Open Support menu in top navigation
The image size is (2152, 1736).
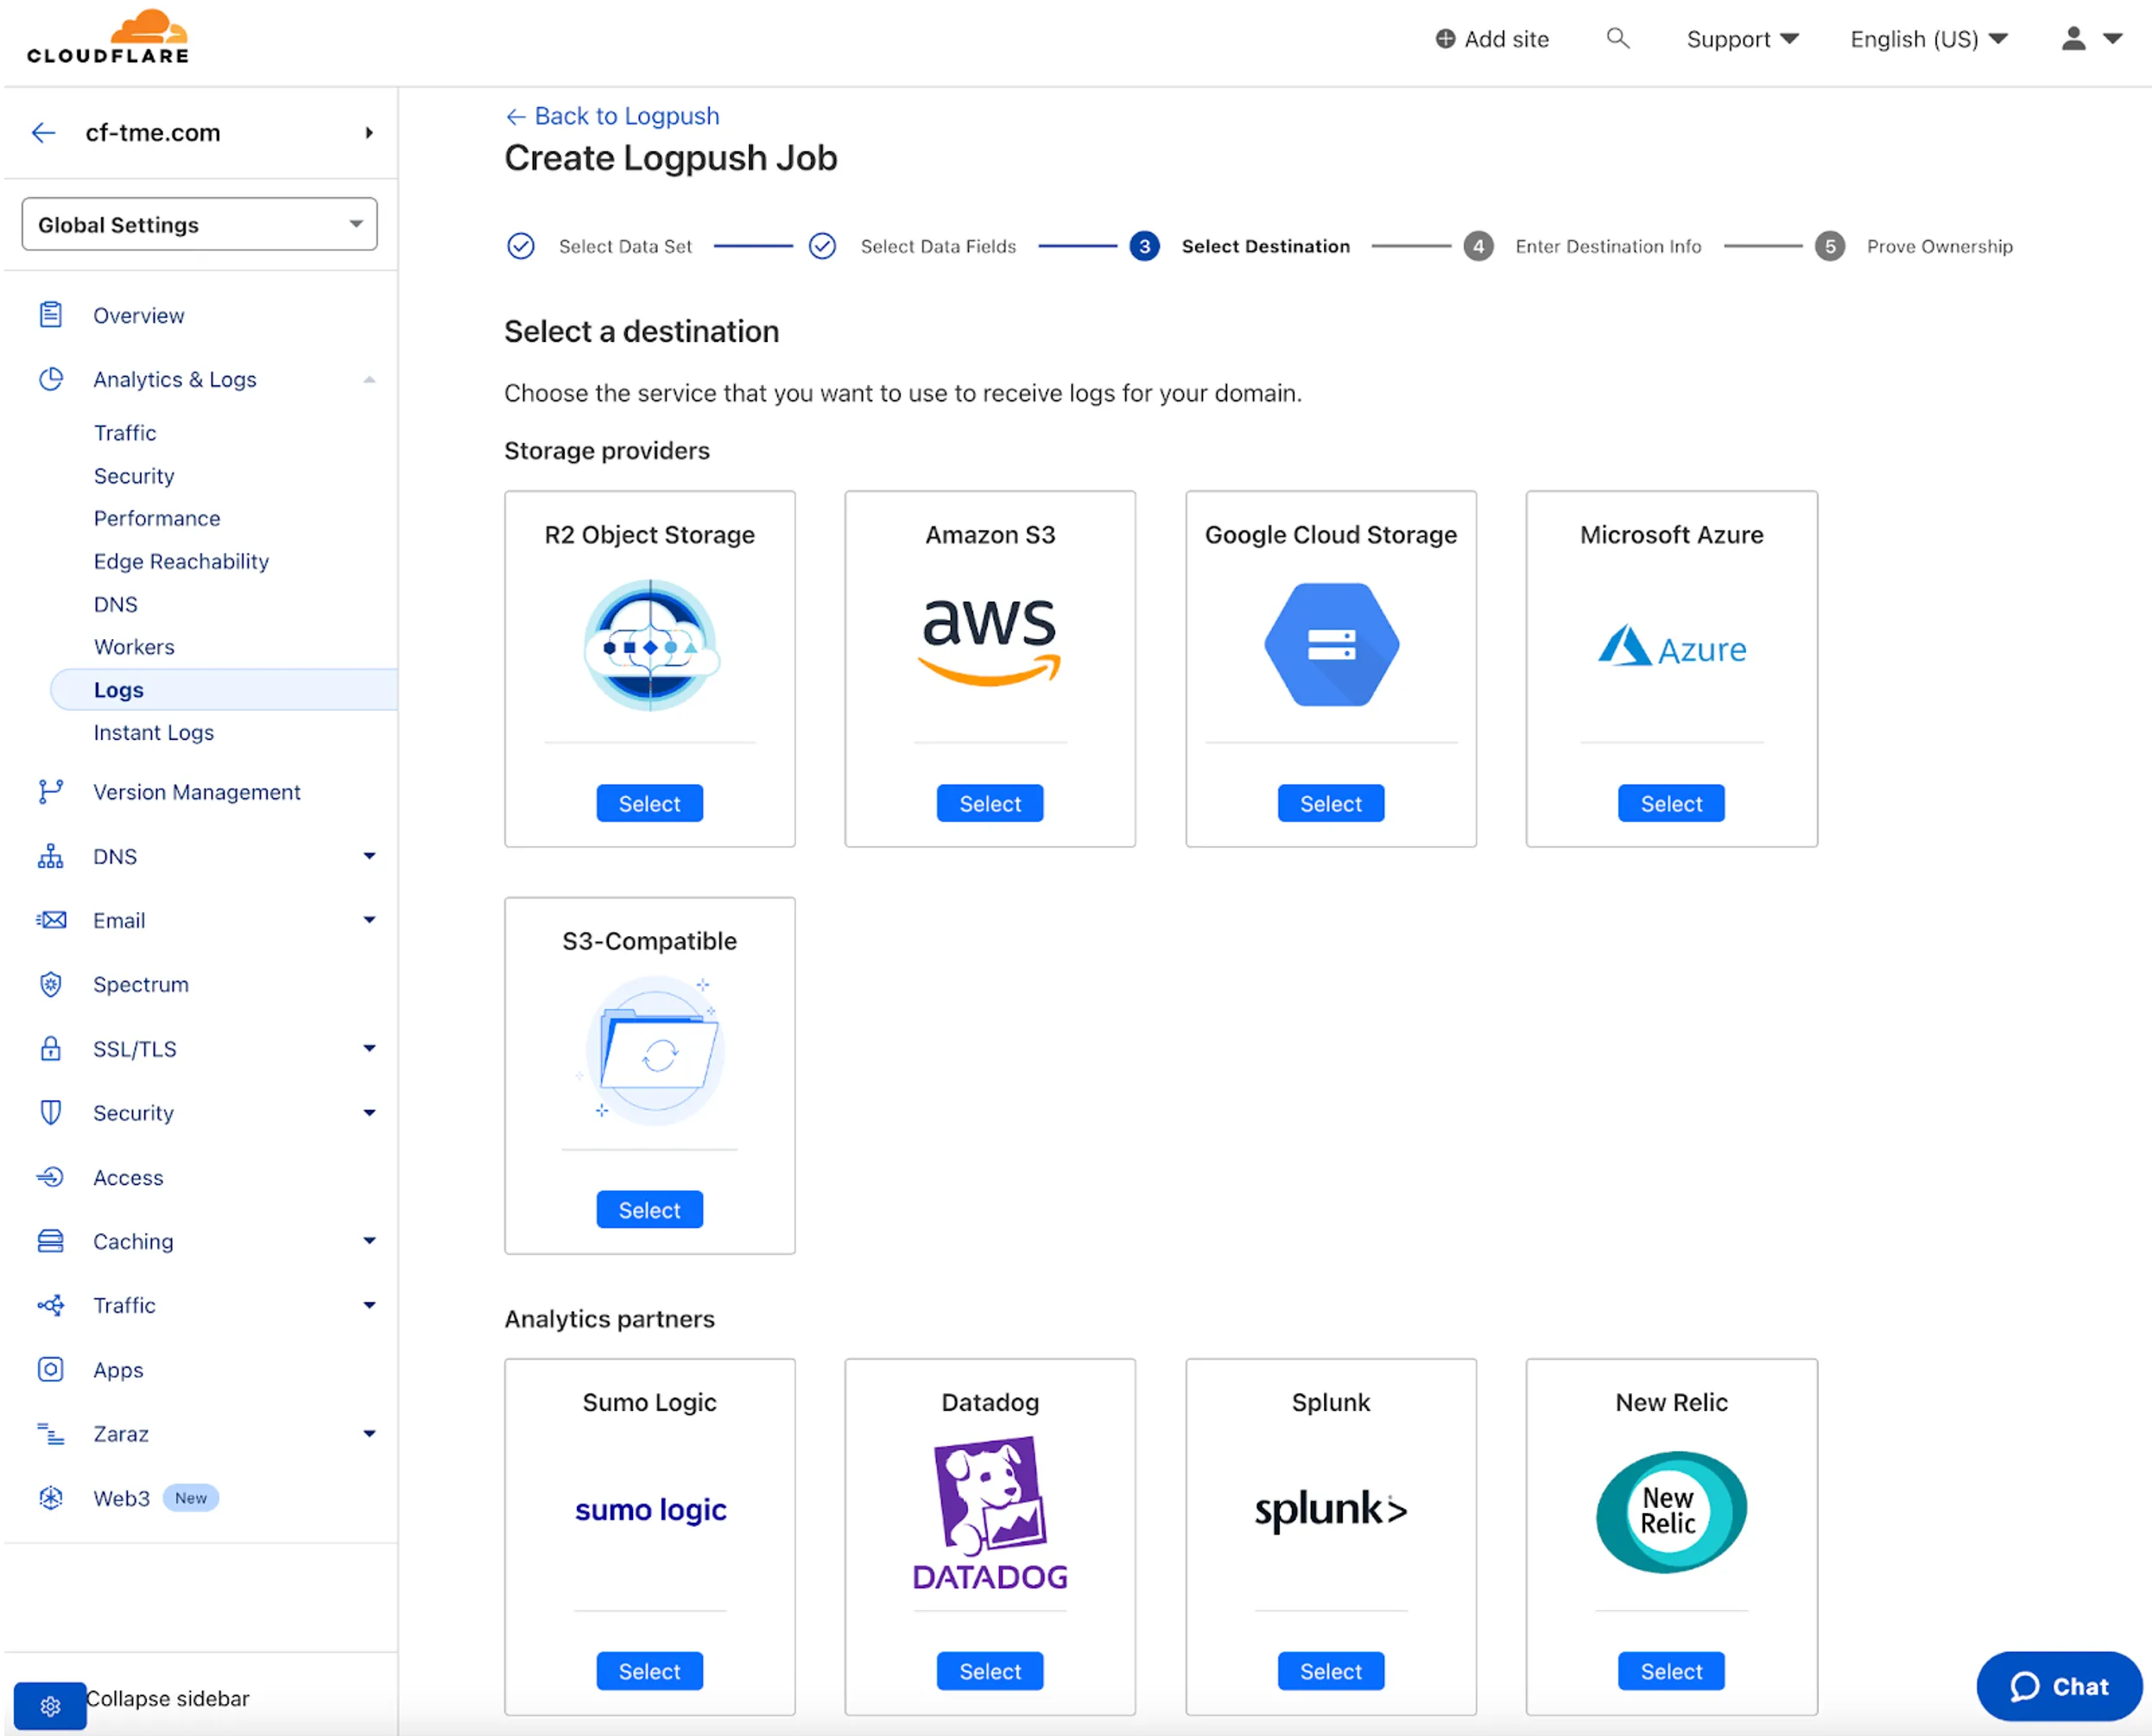click(x=1743, y=39)
